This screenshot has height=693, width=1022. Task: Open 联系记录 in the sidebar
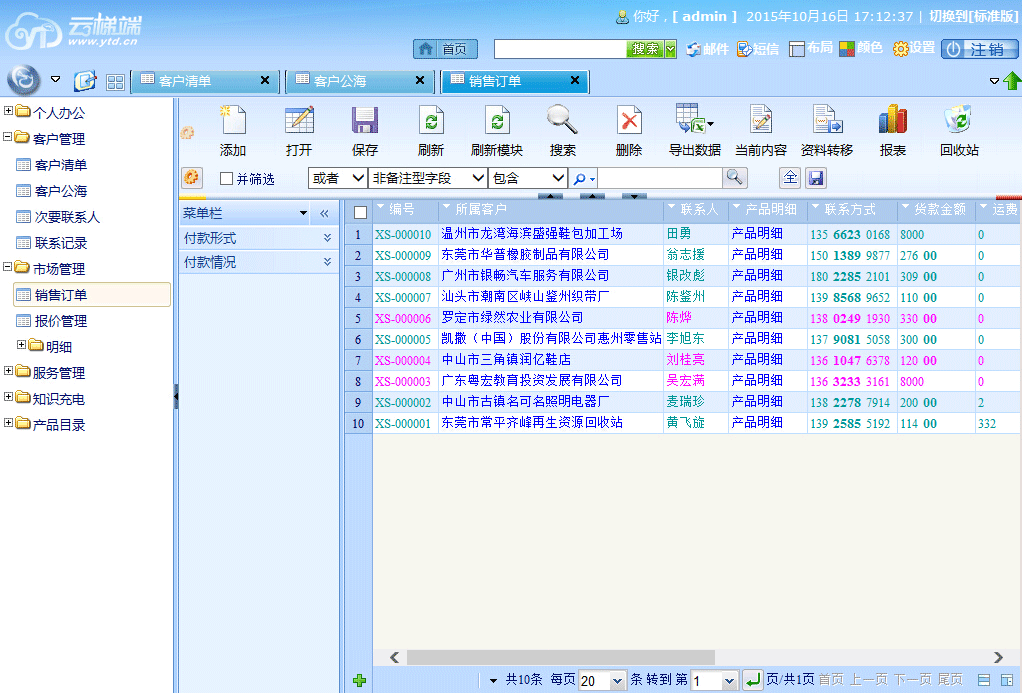(x=61, y=243)
